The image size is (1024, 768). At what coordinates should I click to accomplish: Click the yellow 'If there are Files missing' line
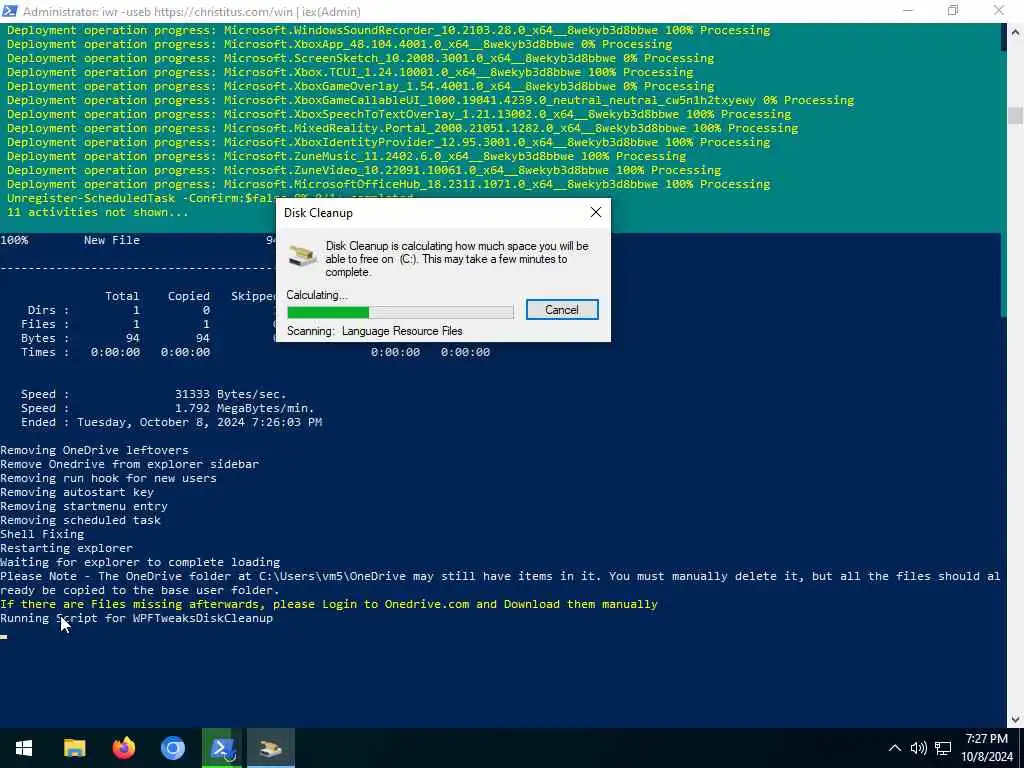[x=328, y=604]
